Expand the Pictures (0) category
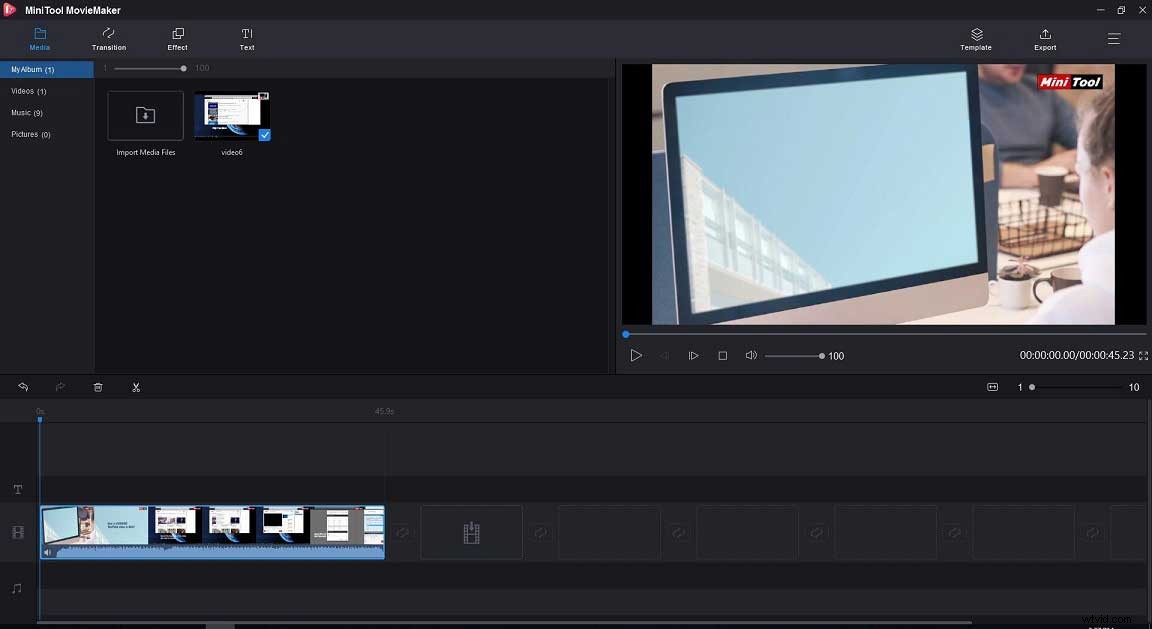1152x629 pixels. [30, 134]
